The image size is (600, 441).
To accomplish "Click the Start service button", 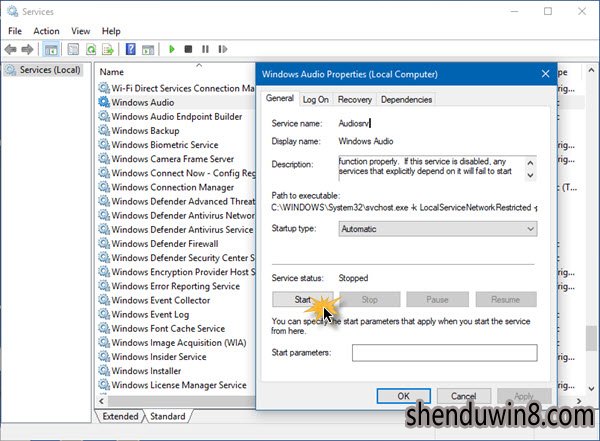I will (x=303, y=299).
